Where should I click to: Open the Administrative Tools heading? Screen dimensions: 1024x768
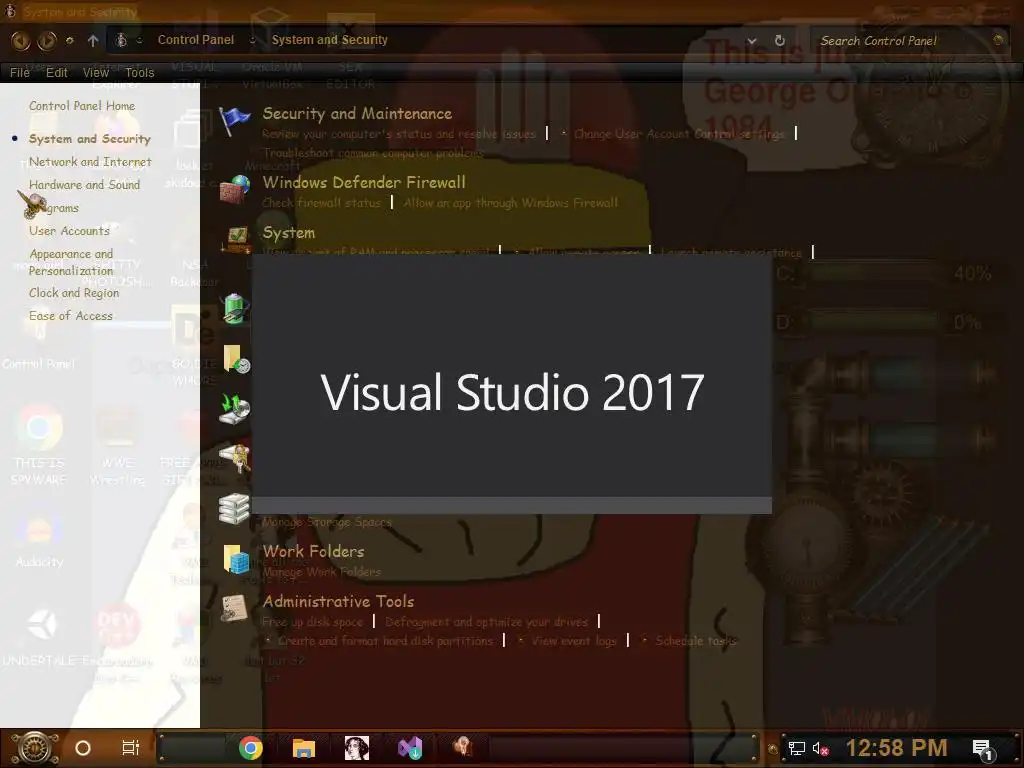[x=338, y=601]
